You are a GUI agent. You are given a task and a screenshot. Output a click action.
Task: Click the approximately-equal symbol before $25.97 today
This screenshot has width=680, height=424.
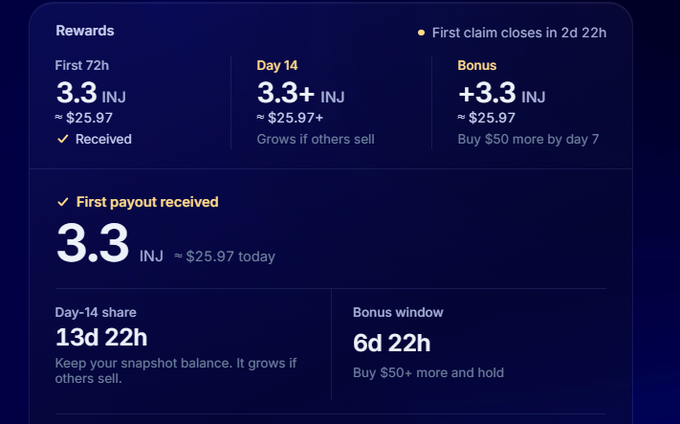178,256
